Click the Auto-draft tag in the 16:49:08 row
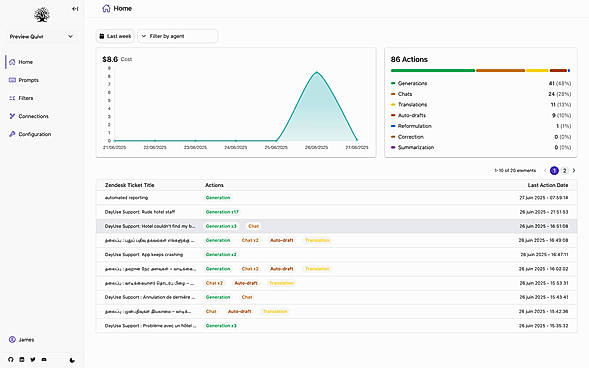Screen dimensions: 589x368 tap(281, 240)
